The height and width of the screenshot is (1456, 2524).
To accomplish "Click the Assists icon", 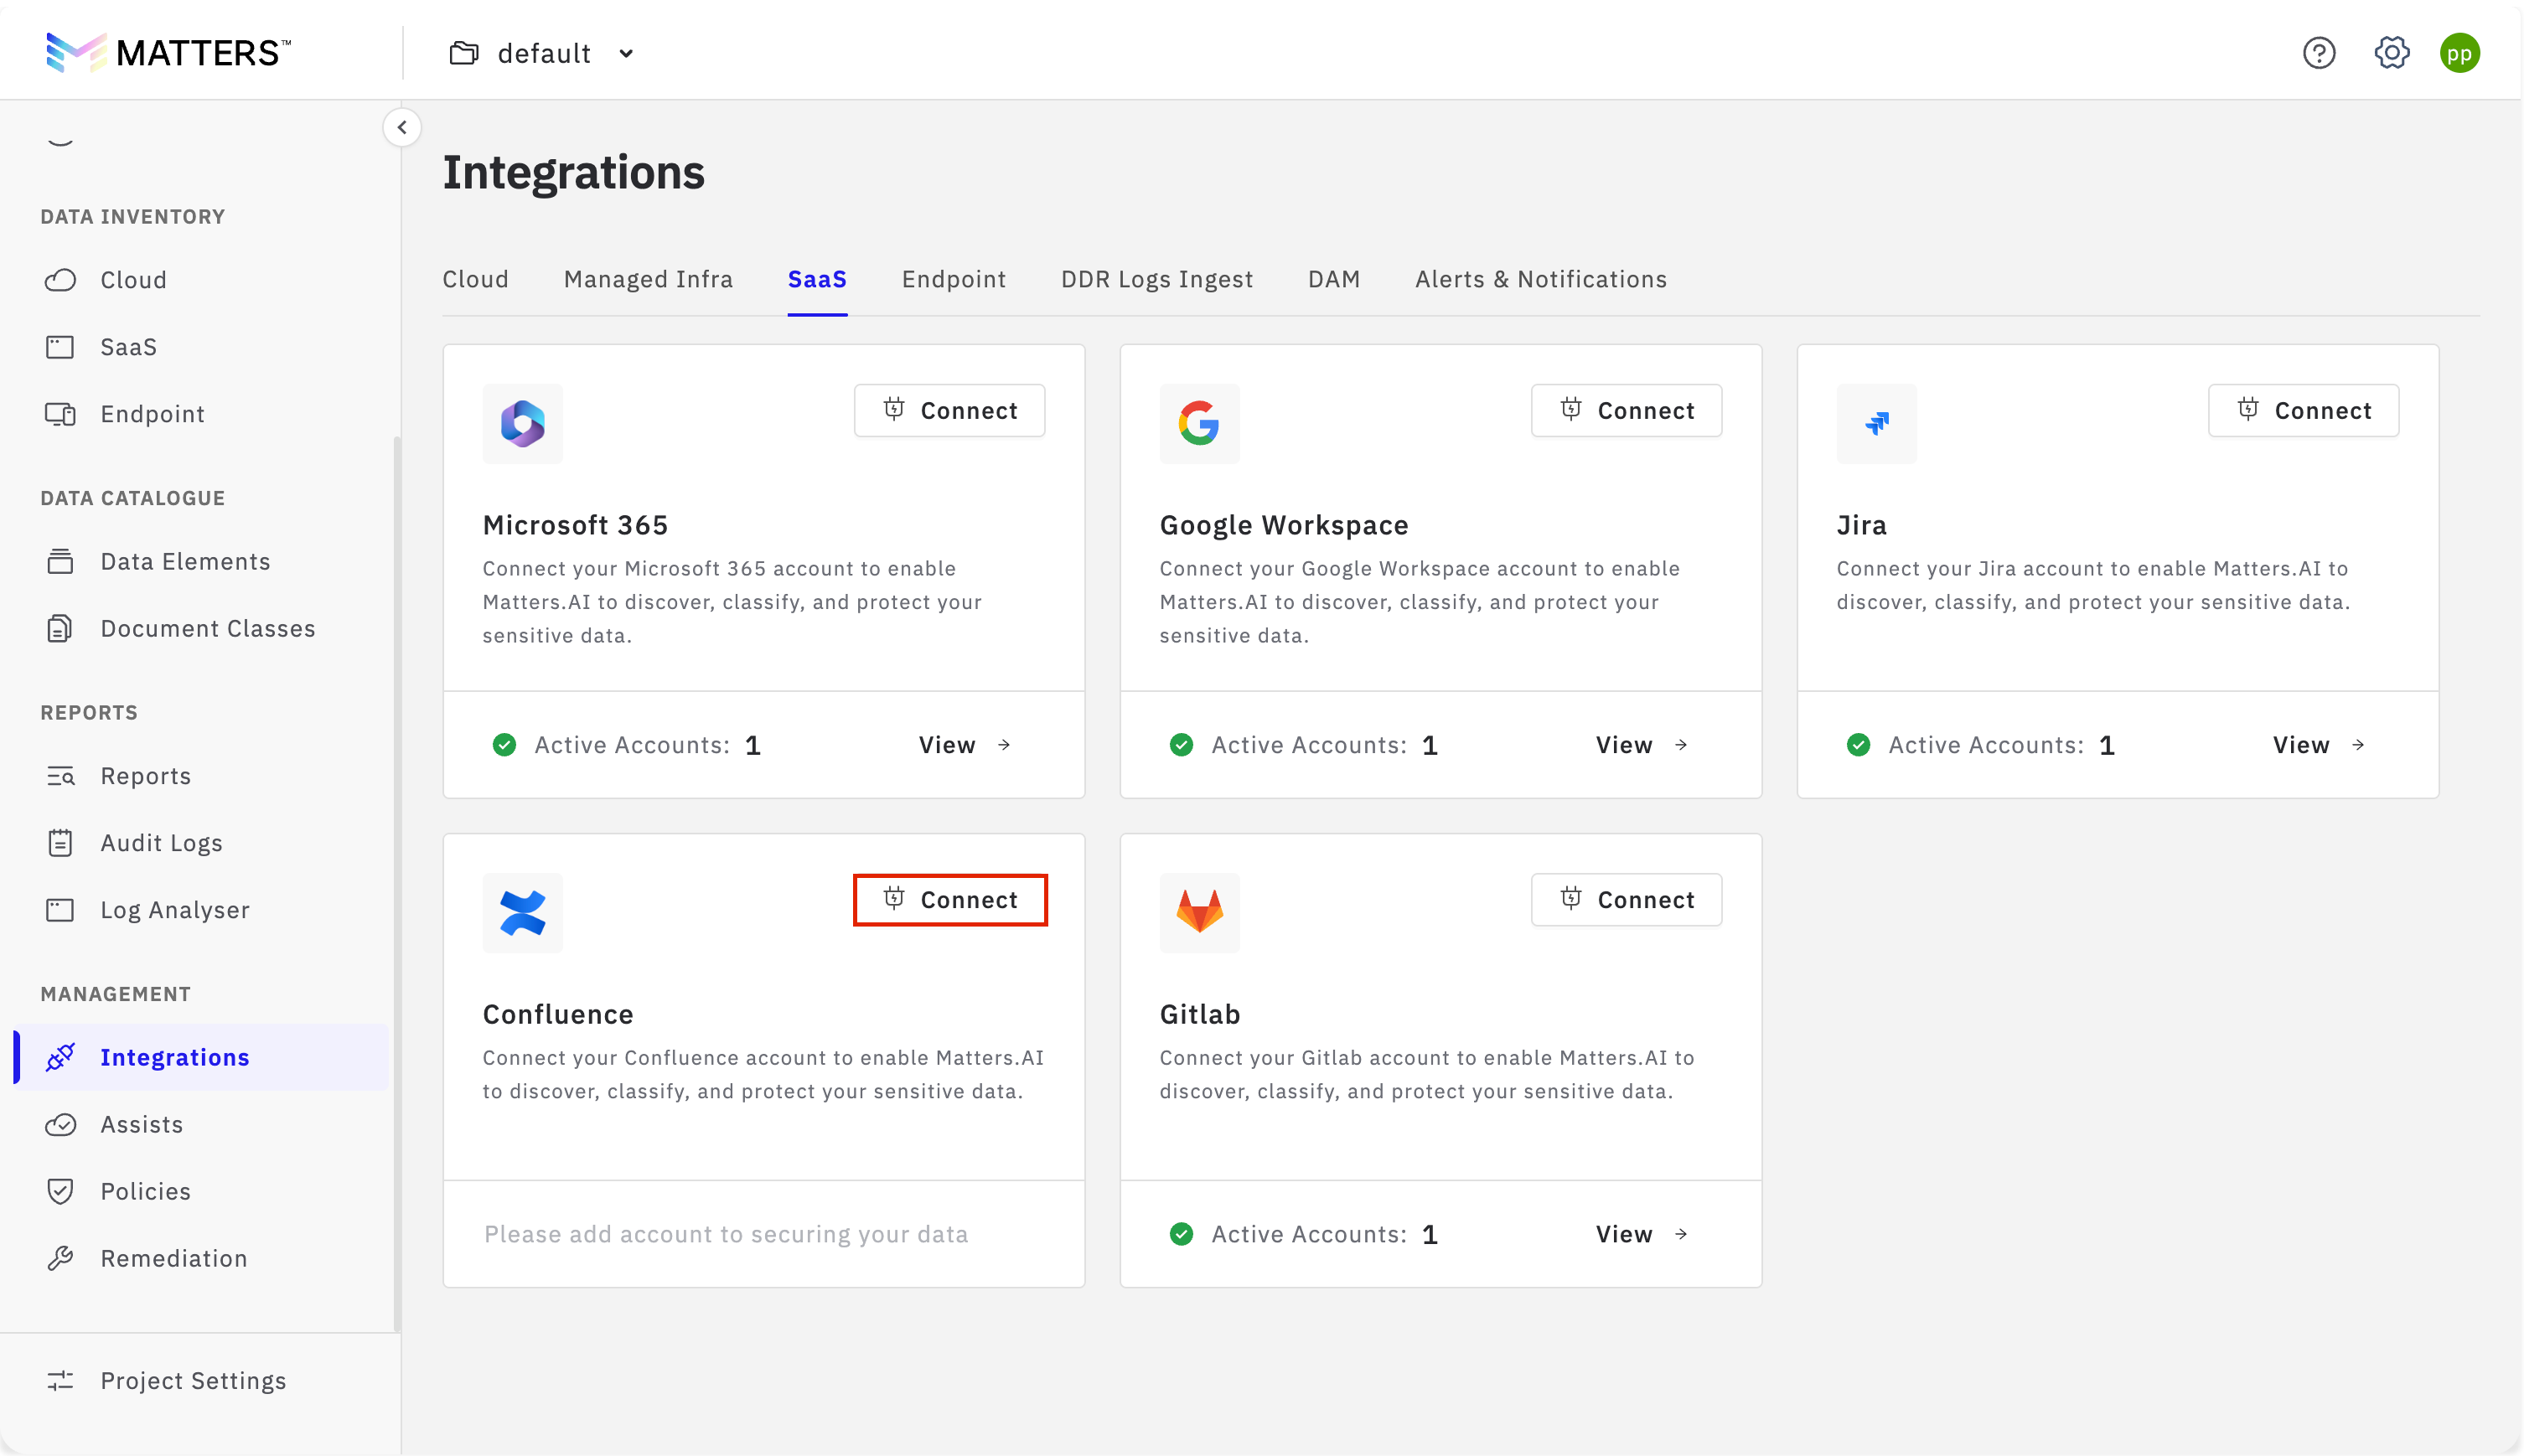I will 60,1124.
